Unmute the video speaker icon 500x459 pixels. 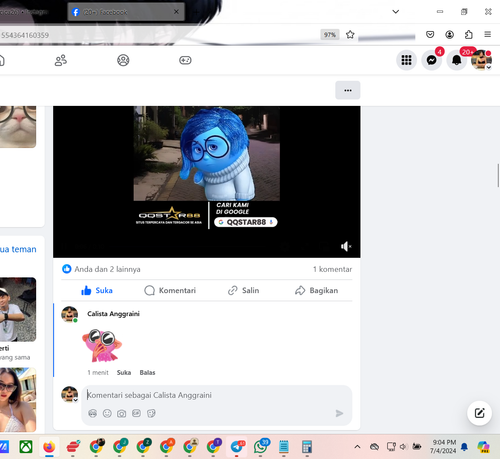point(346,246)
